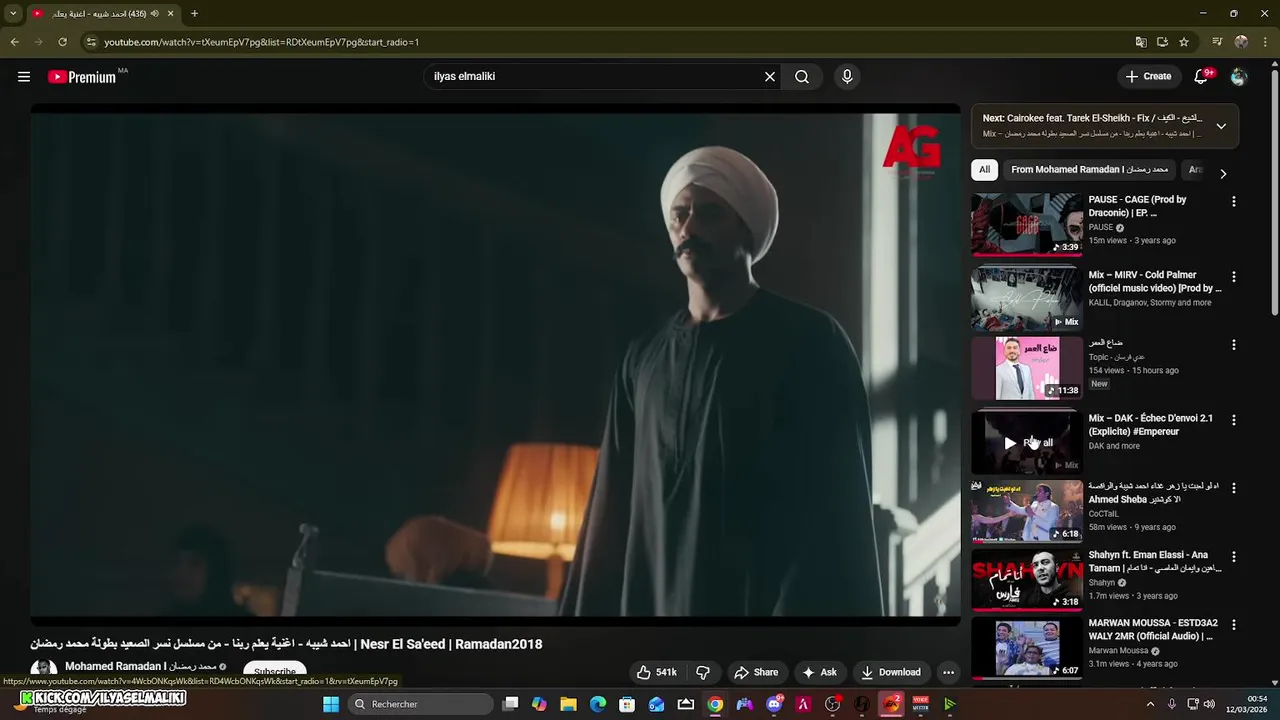The height and width of the screenshot is (720, 1280).
Task: Open more actions three-dot button under video
Action: (948, 672)
